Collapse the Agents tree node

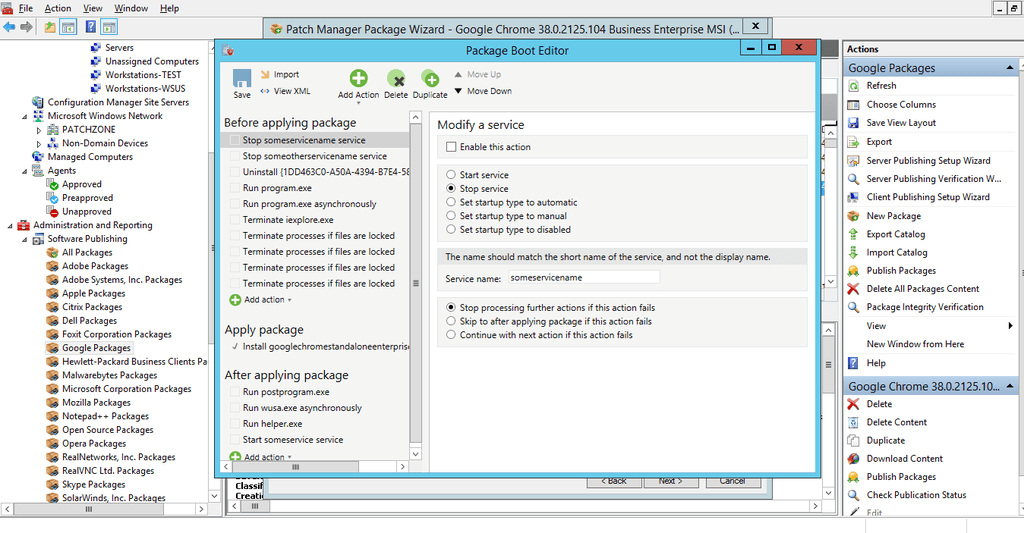point(25,171)
